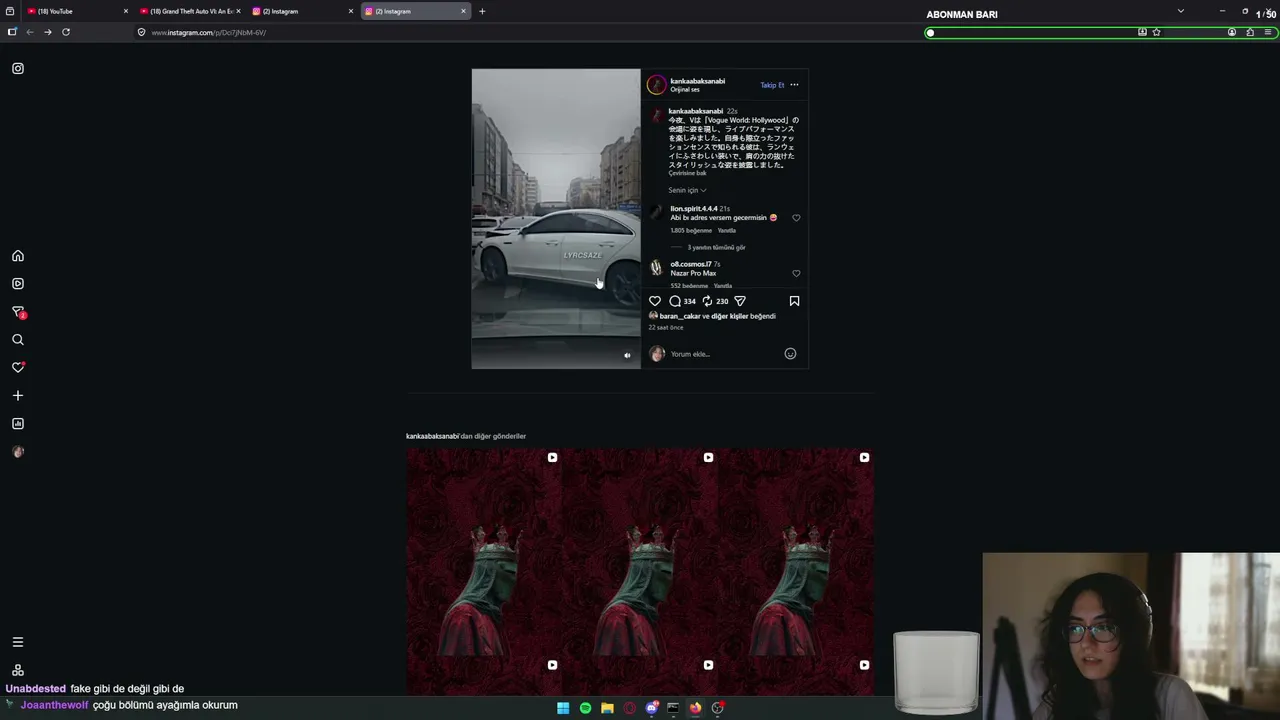Viewport: 1280px width, 720px height.
Task: Open Windows Start menu on taskbar
Action: pyautogui.click(x=563, y=708)
